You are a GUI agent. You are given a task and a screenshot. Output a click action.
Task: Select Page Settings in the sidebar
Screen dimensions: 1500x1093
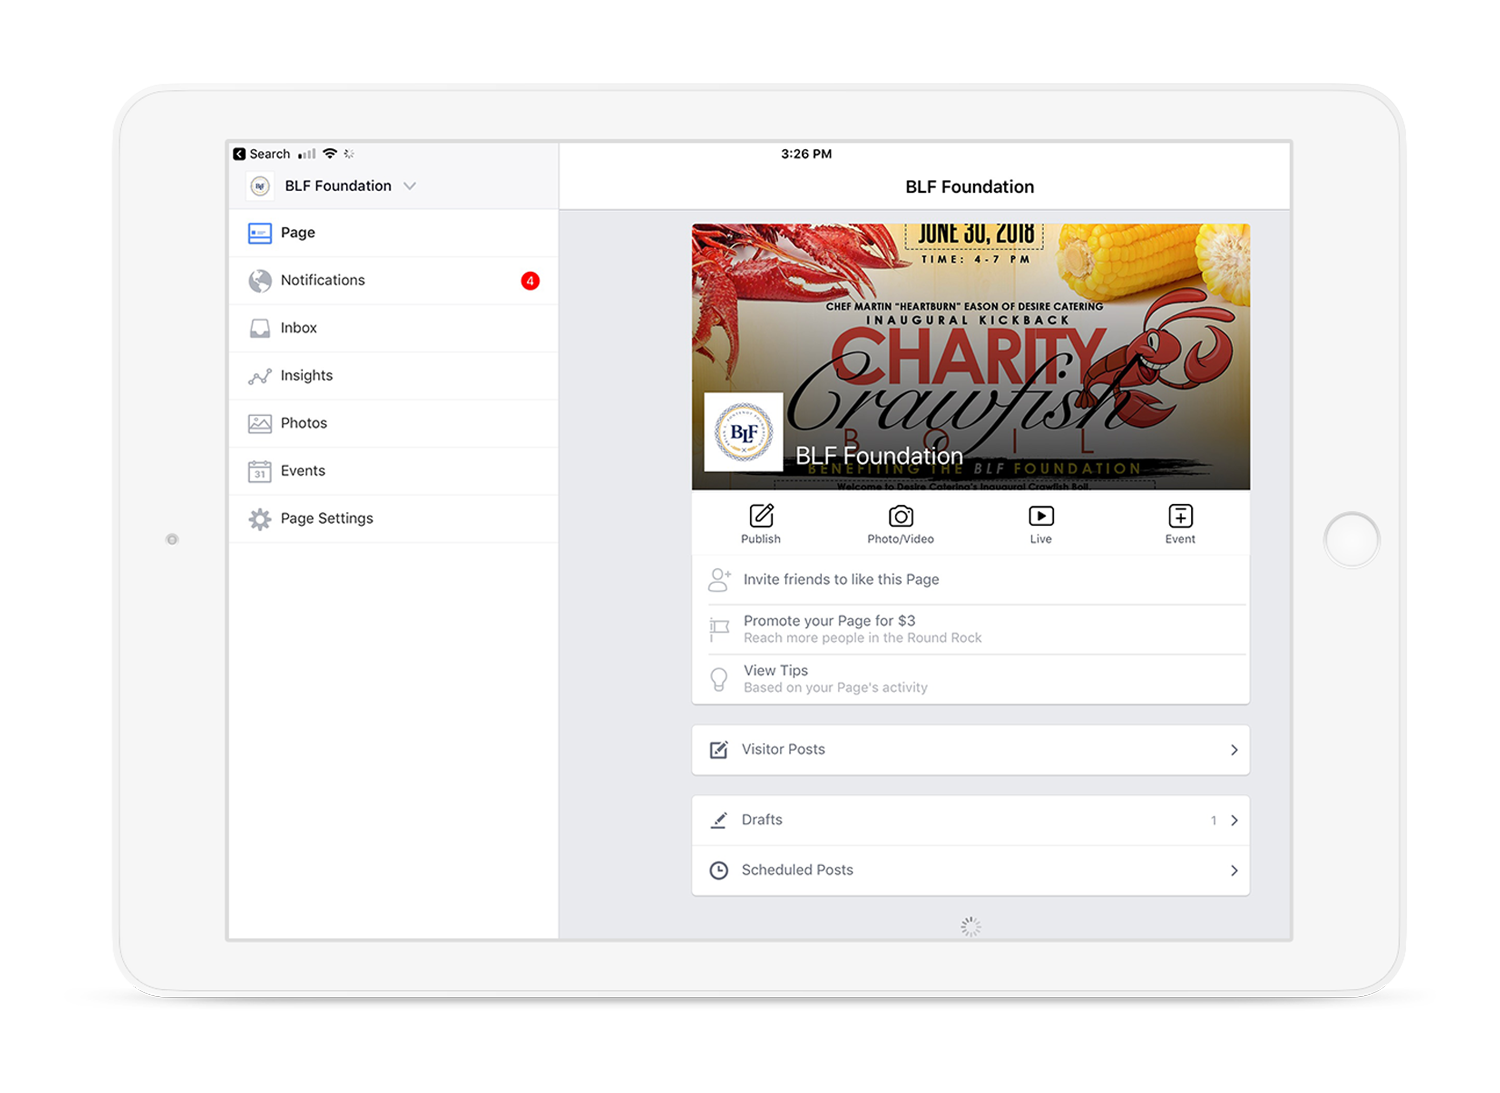pos(393,519)
